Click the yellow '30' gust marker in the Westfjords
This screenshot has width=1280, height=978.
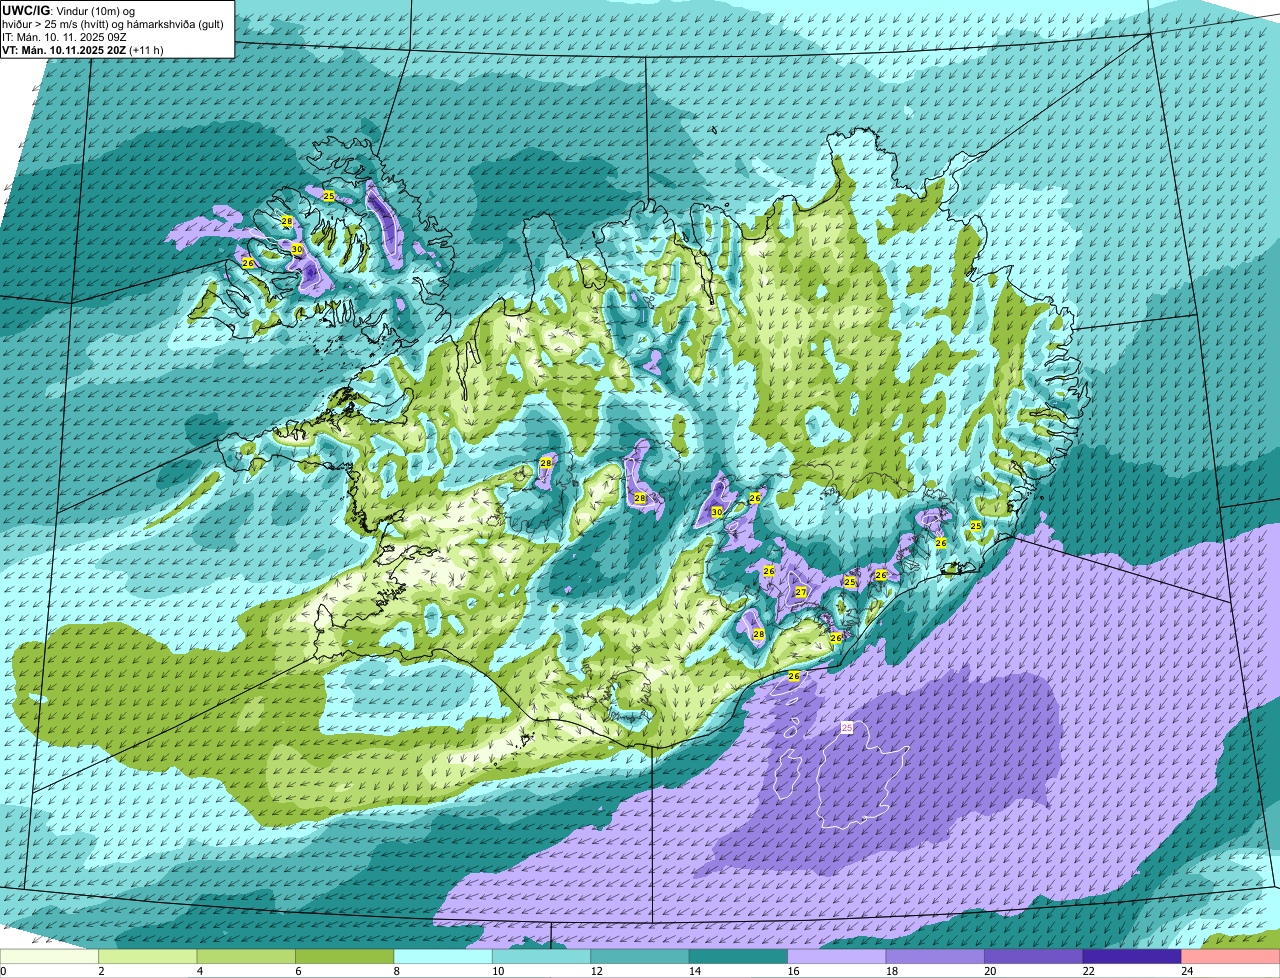coord(297,249)
